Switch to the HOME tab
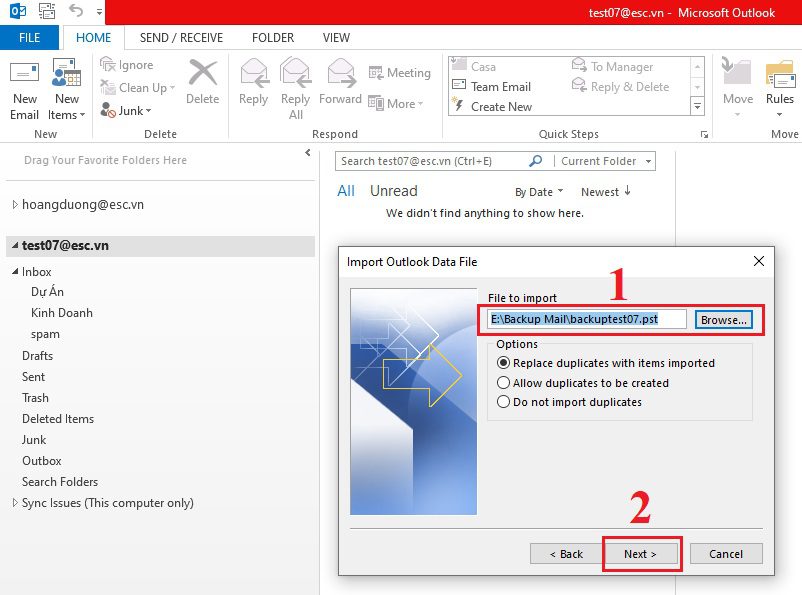The image size is (802, 595). point(93,38)
